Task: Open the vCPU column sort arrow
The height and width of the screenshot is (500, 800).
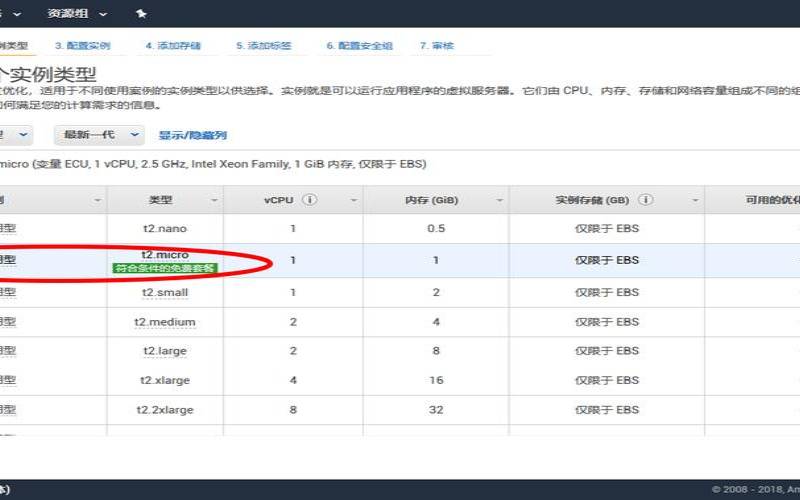Action: [x=354, y=201]
